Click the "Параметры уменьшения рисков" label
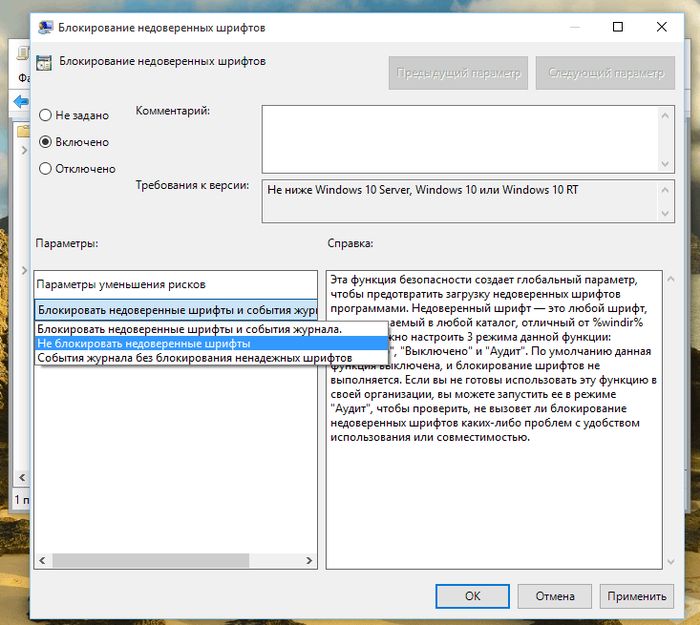Viewport: 700px width, 625px height. pyautogui.click(x=121, y=284)
